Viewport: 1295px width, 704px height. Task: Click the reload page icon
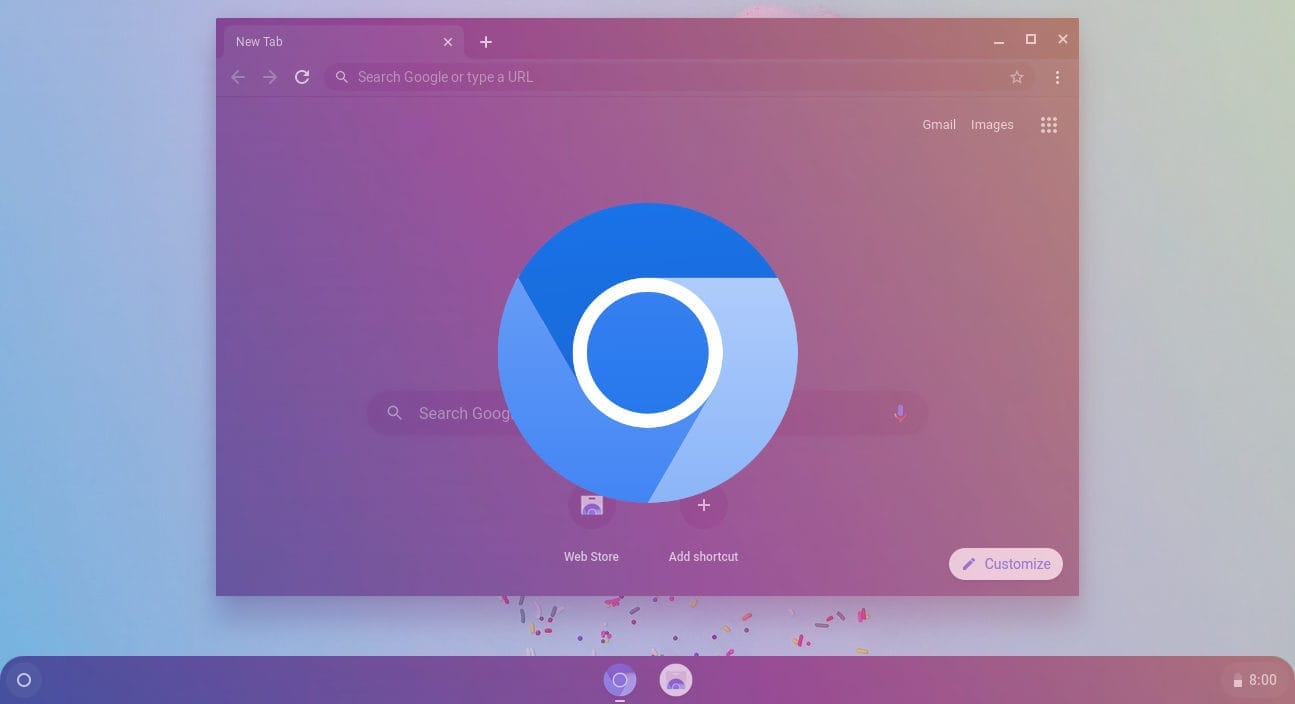[x=302, y=76]
